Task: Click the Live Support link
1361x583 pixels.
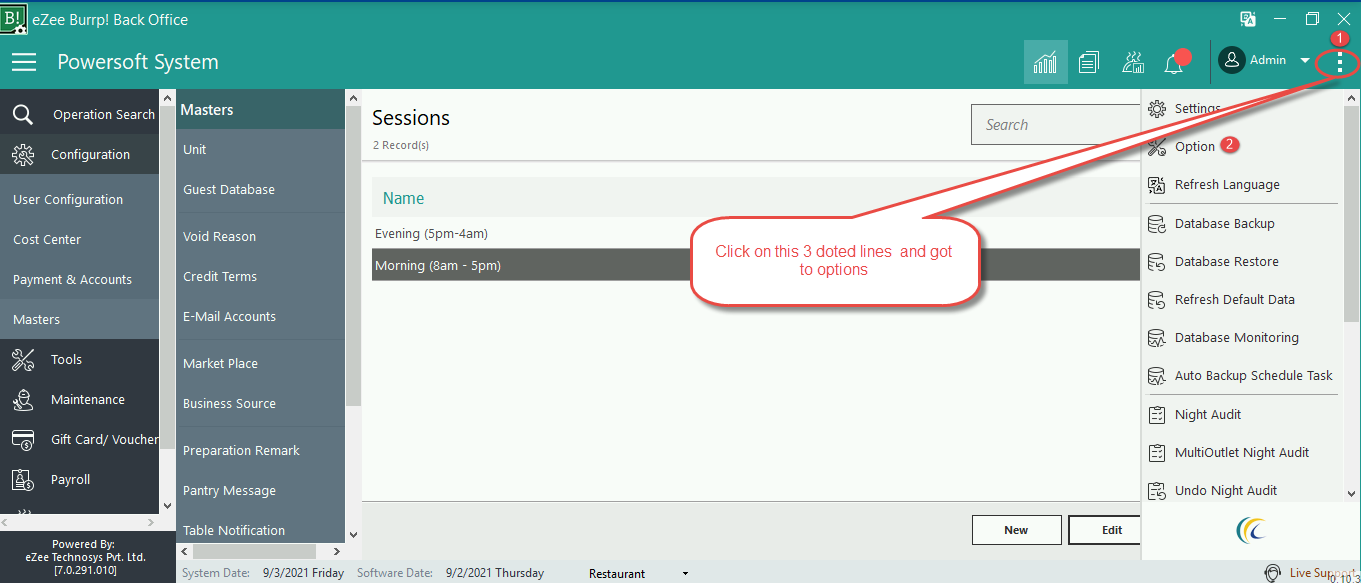Action: coord(1322,573)
